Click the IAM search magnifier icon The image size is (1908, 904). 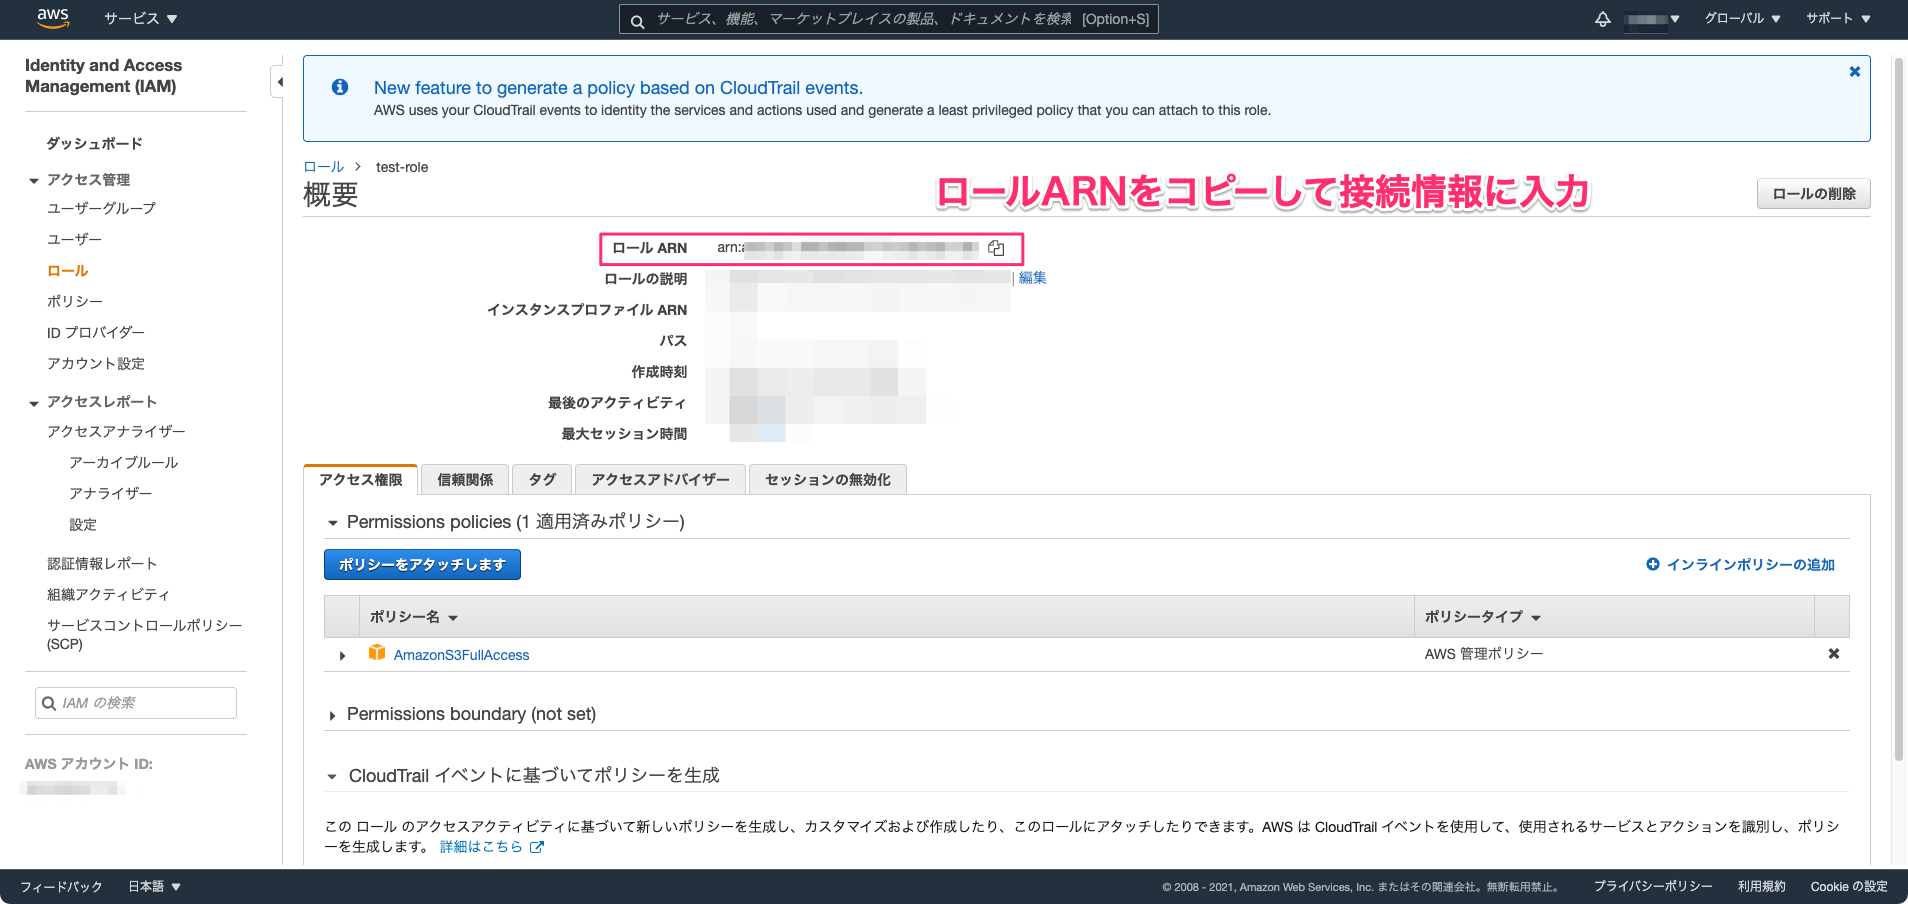click(49, 703)
